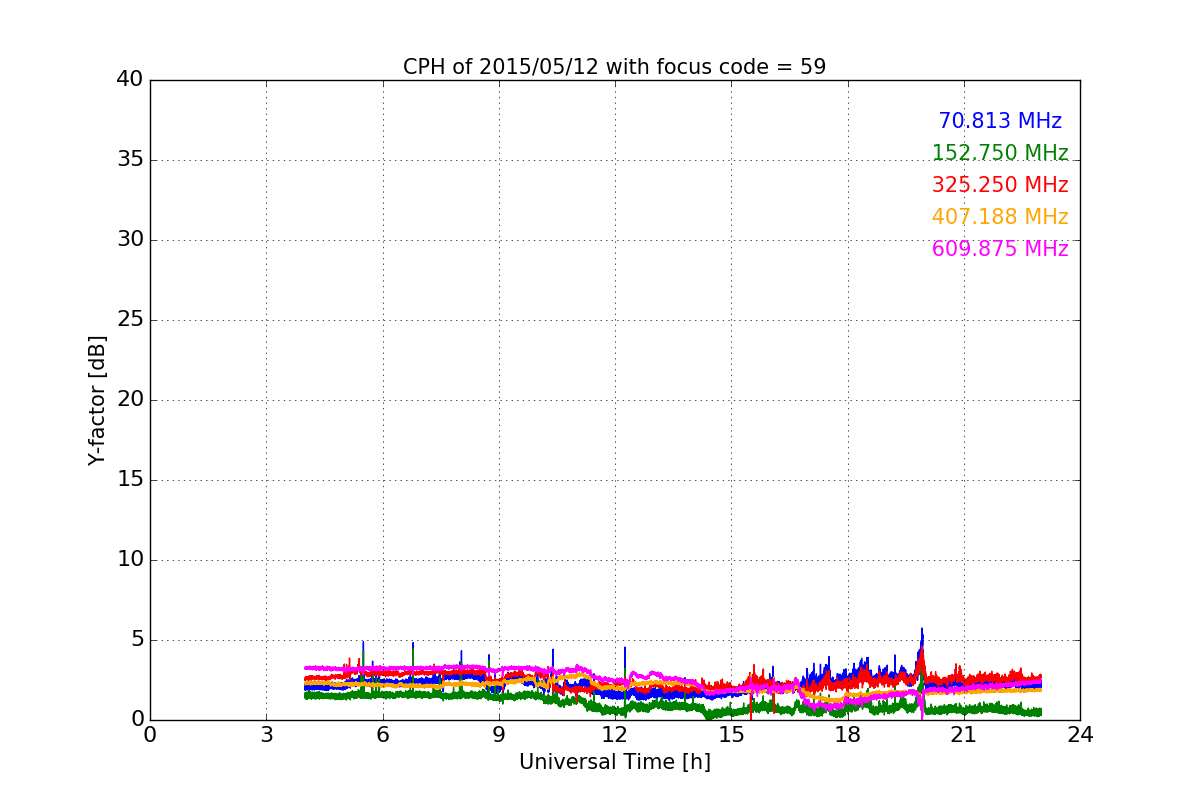Select the blue 70.813 MHz legend label
The height and width of the screenshot is (800, 1200).
pos(1000,121)
